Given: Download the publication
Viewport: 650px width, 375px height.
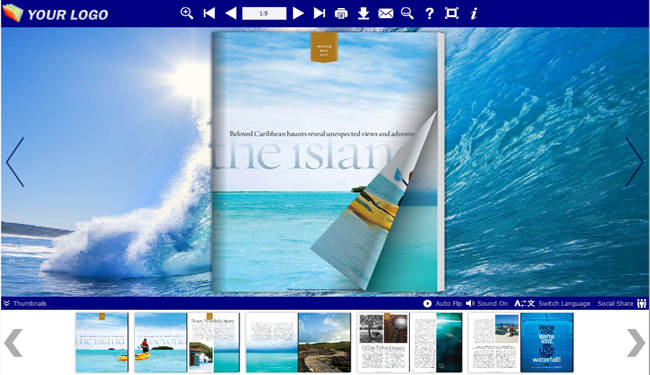Looking at the screenshot, I should coord(363,14).
